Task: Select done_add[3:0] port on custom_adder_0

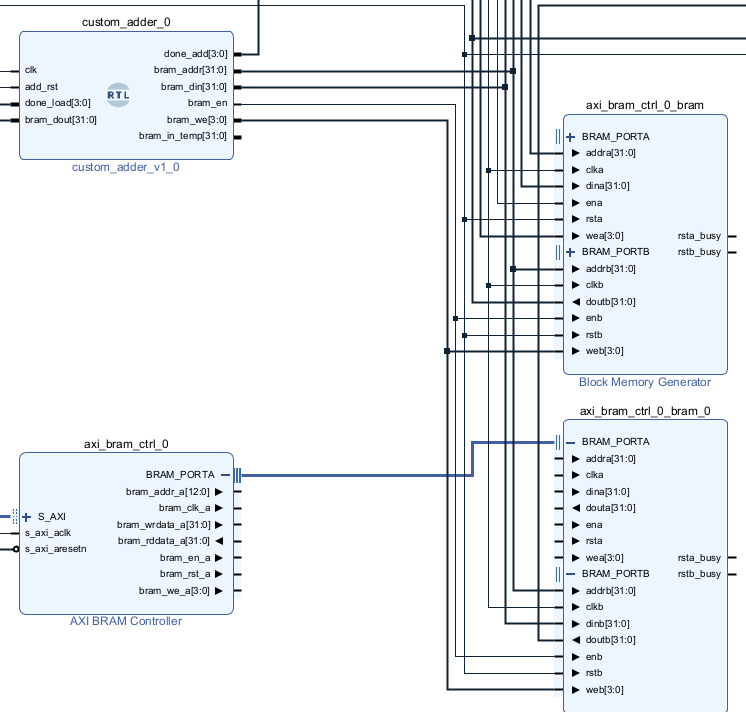Action: click(196, 54)
